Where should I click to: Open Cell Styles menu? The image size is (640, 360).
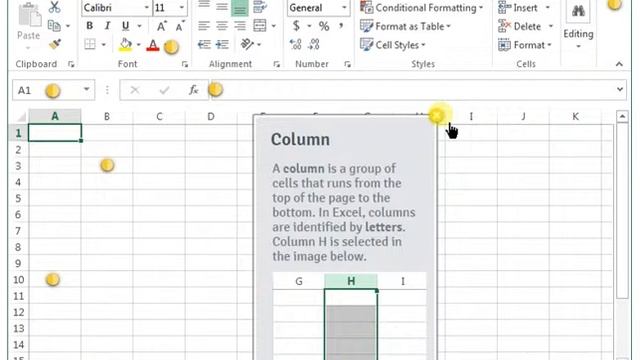(393, 45)
